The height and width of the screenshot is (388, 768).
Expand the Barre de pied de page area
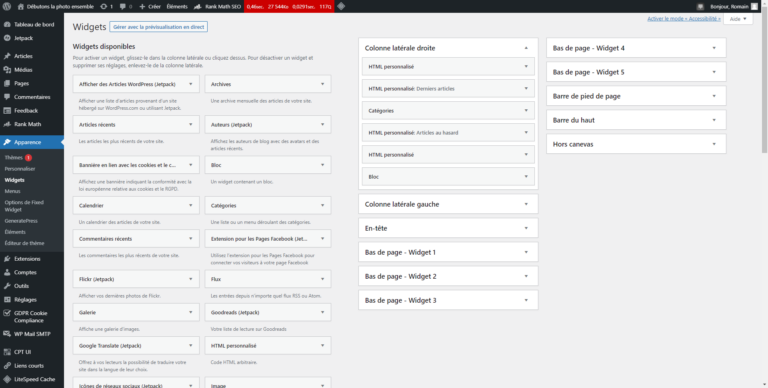point(714,96)
